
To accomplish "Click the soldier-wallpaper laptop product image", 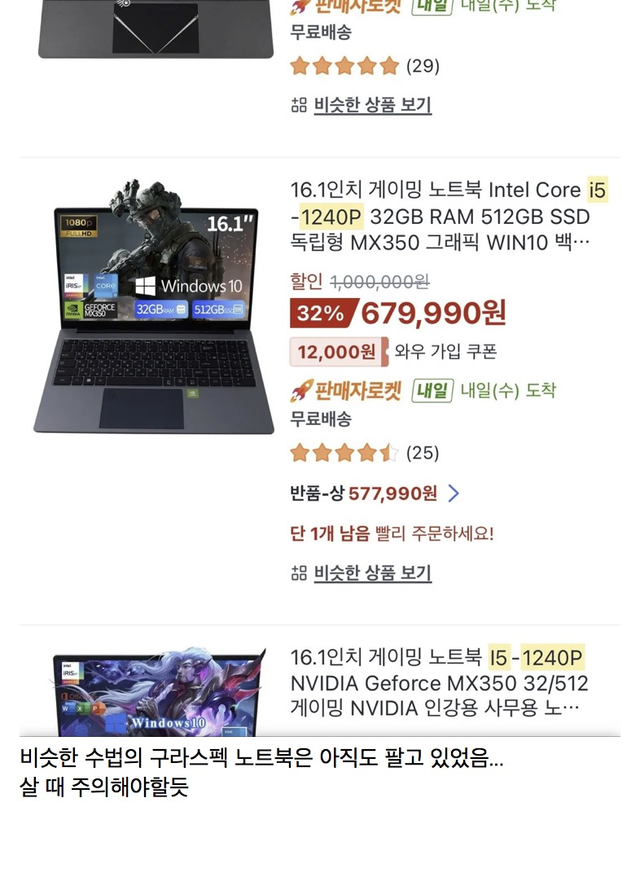I will (154, 307).
